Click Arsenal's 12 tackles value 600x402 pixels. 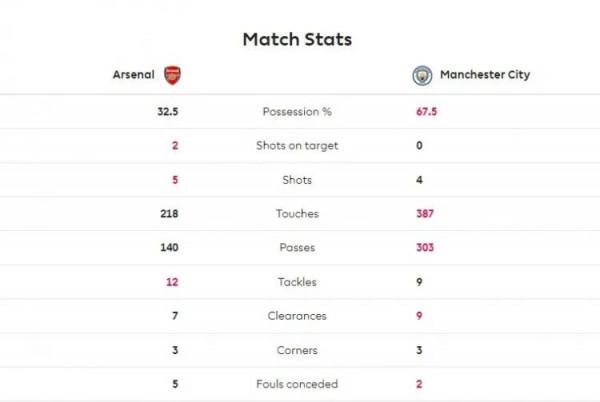click(x=172, y=282)
